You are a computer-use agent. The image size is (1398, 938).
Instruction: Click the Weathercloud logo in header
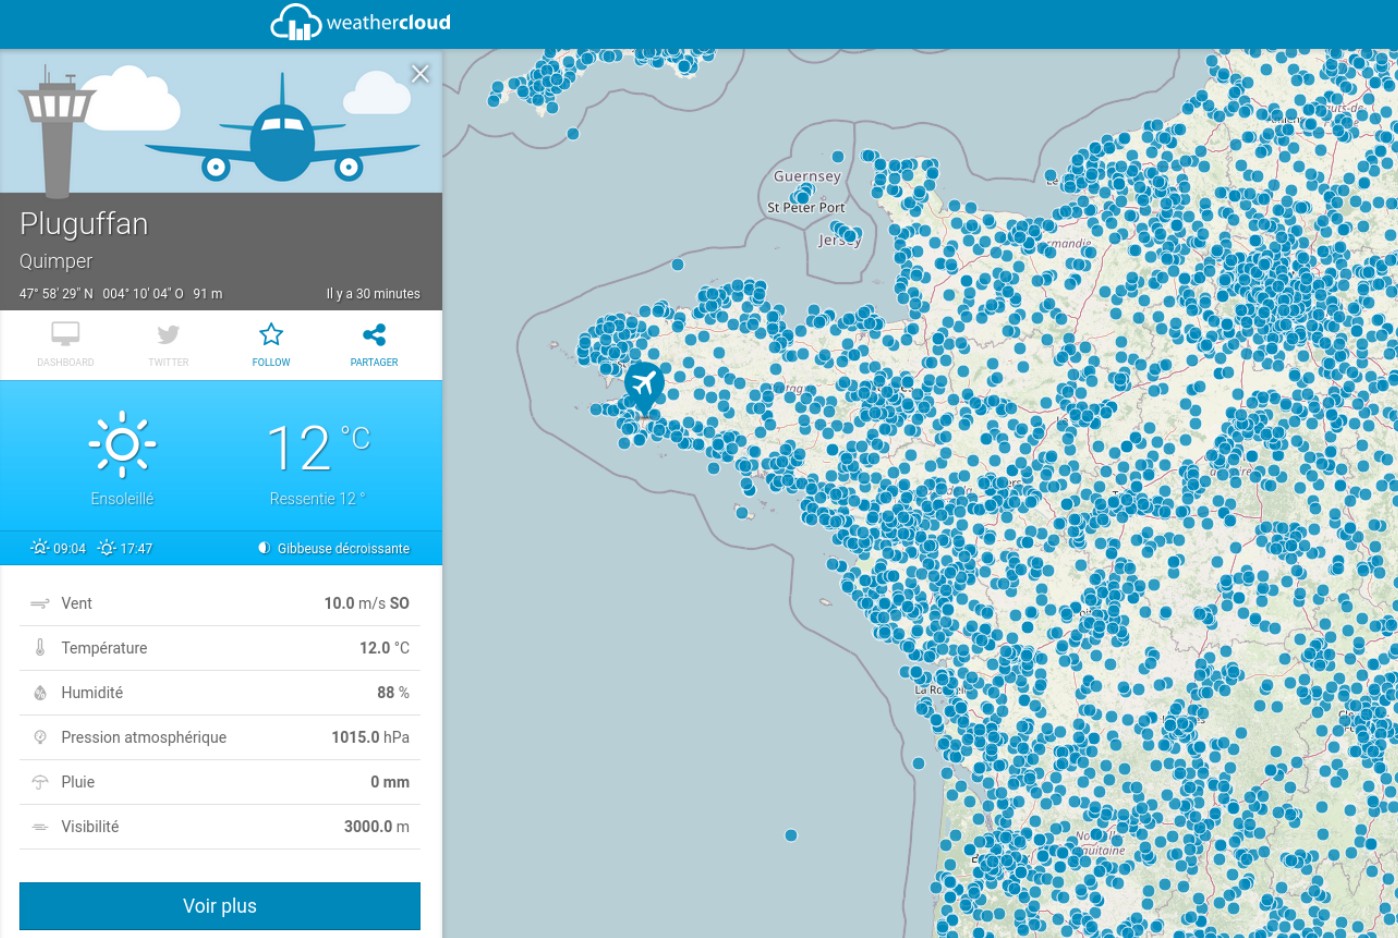coord(361,22)
